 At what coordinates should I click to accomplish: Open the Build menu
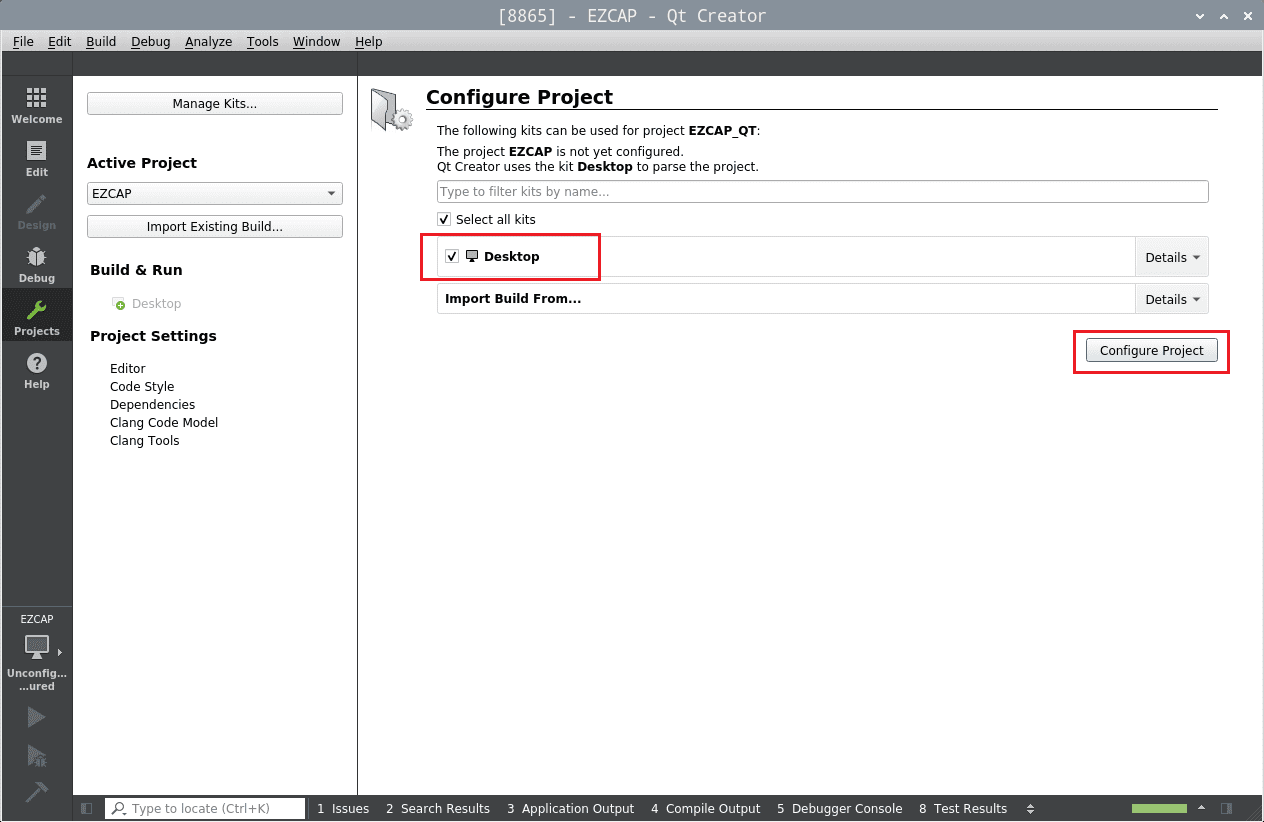[101, 41]
